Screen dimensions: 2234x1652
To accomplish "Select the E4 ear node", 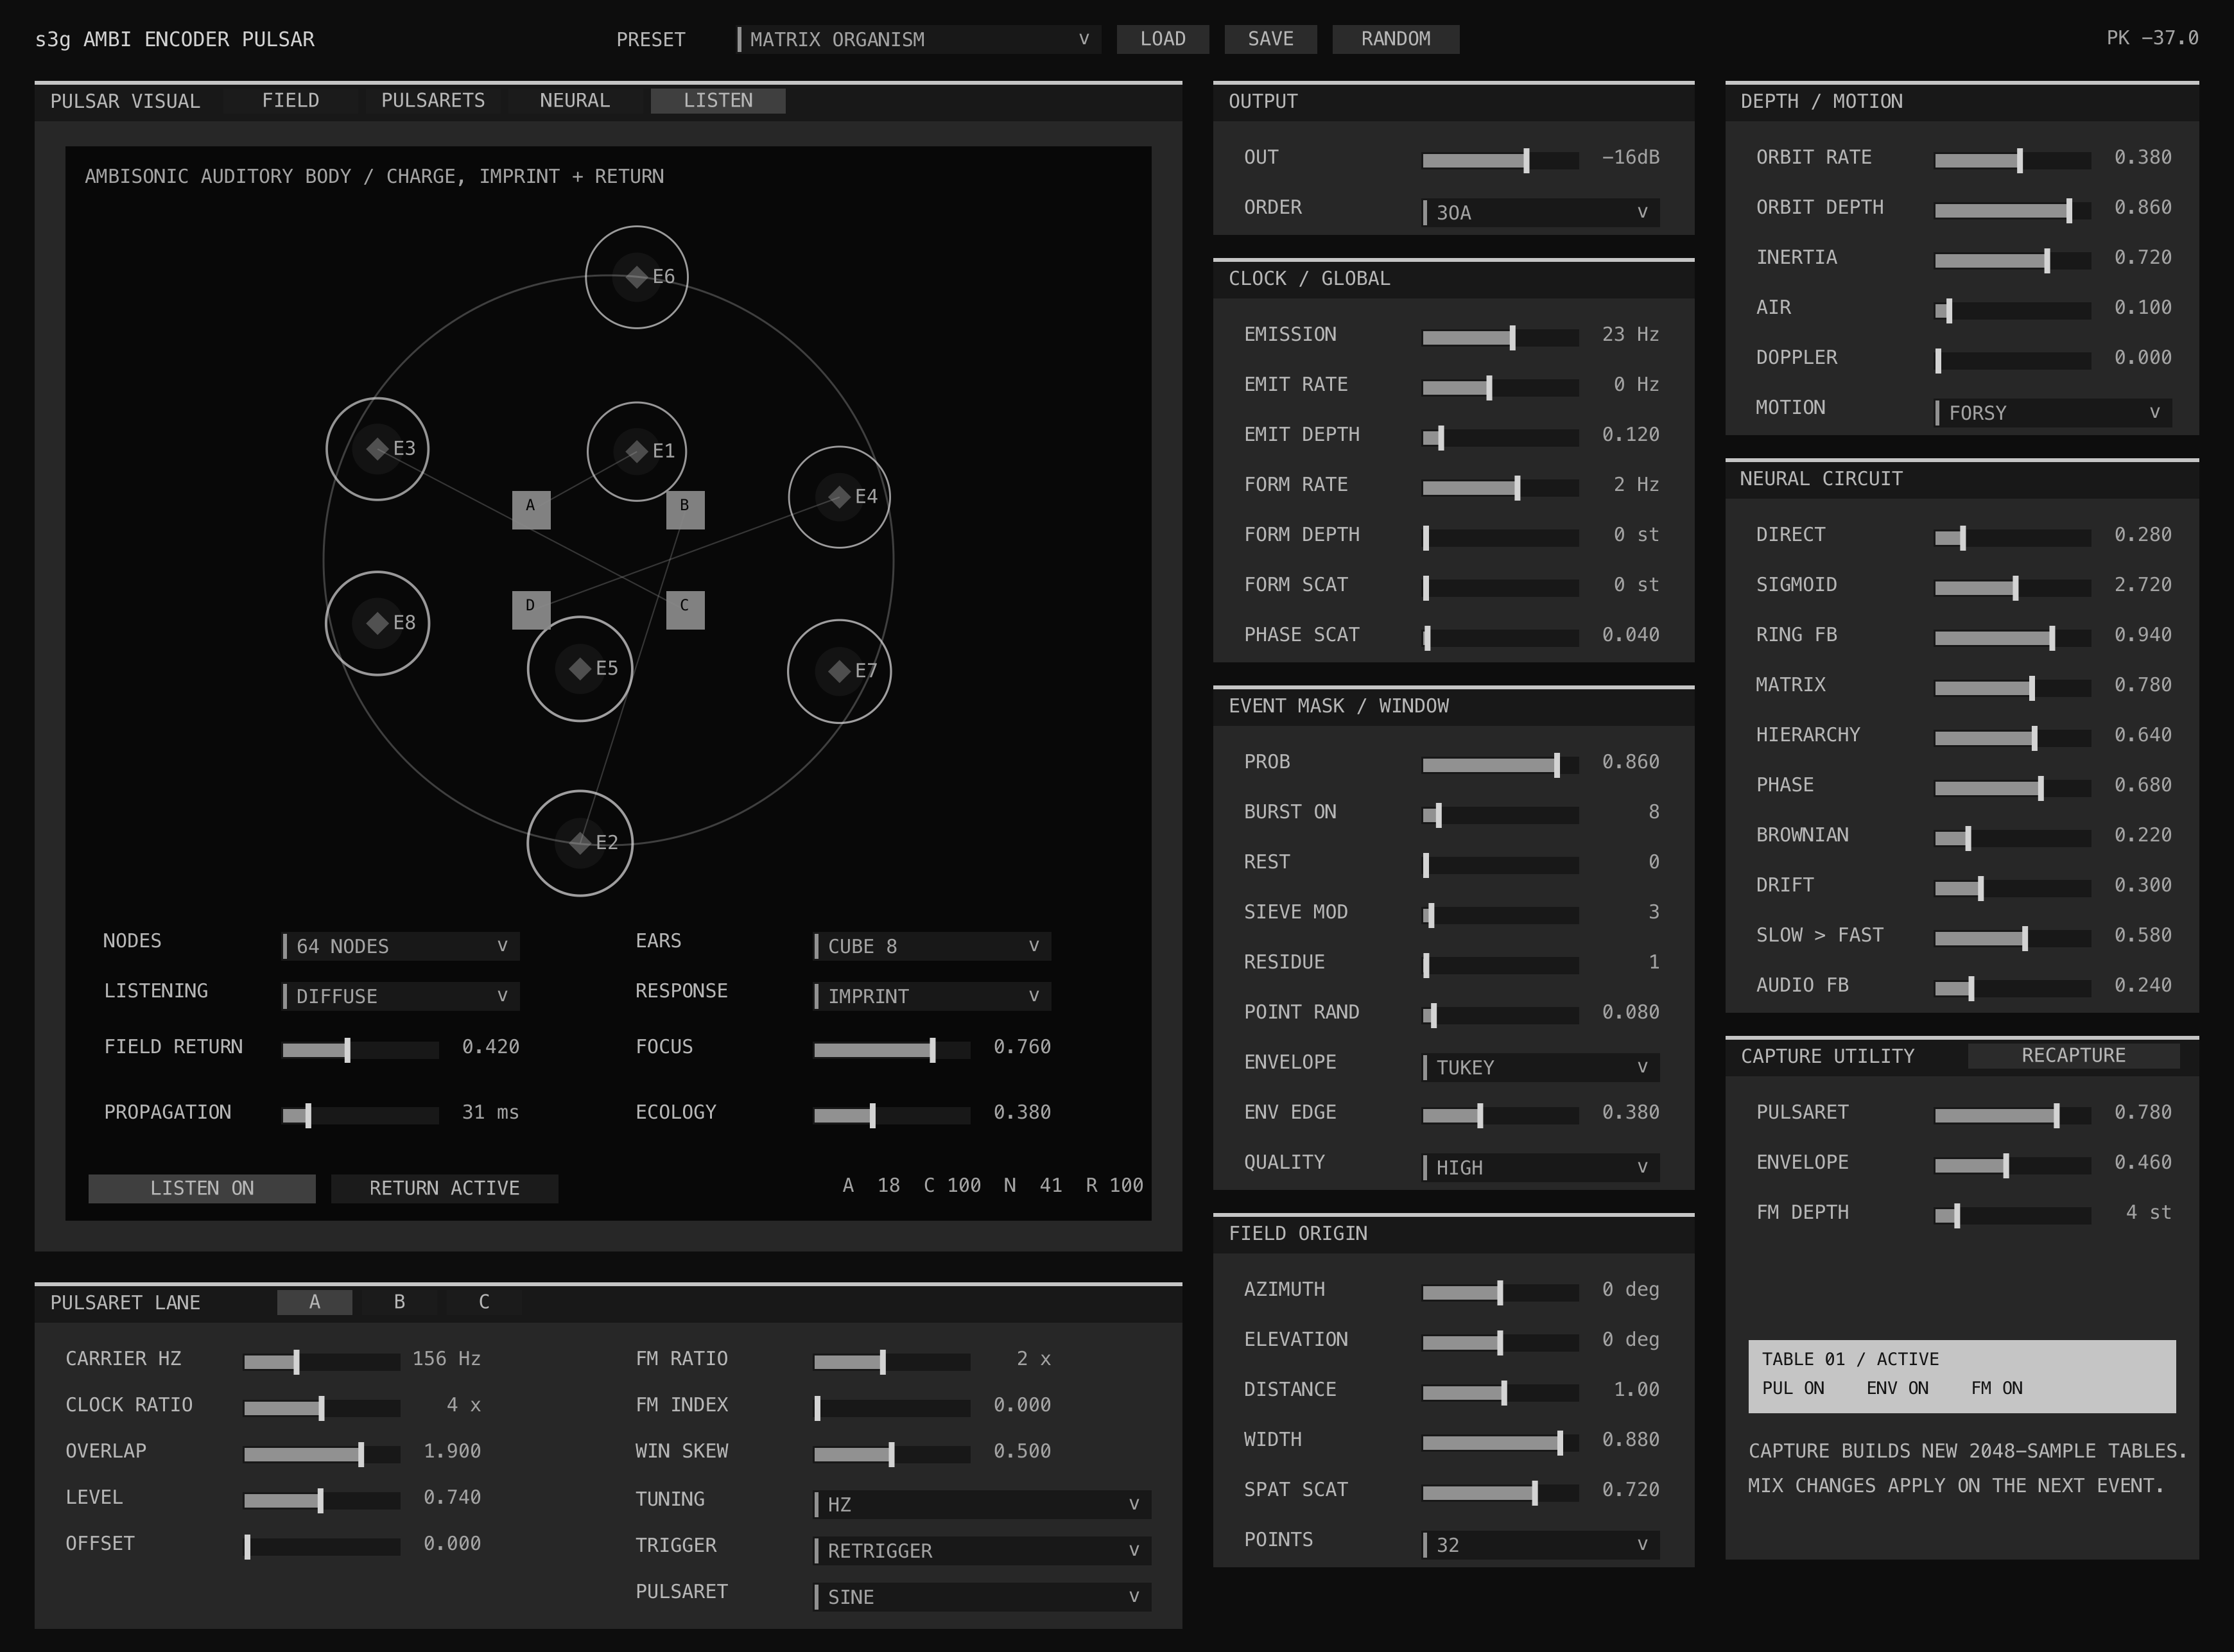I will (x=839, y=497).
